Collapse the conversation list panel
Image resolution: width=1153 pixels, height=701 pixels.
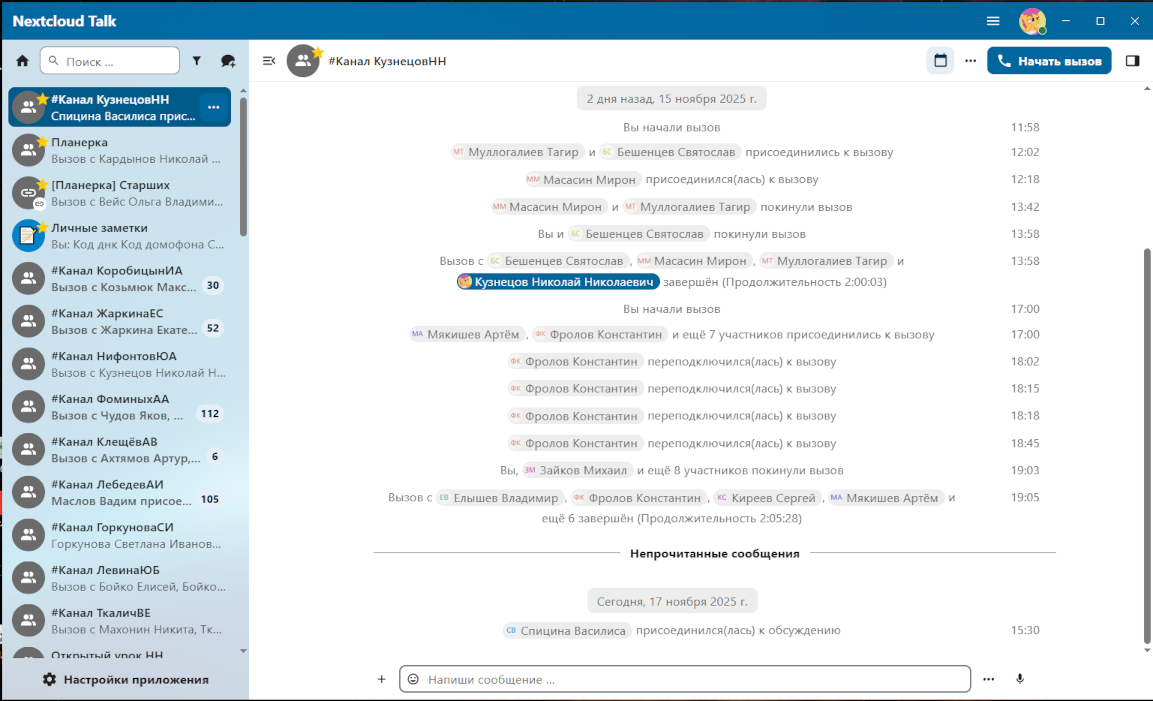[x=268, y=60]
